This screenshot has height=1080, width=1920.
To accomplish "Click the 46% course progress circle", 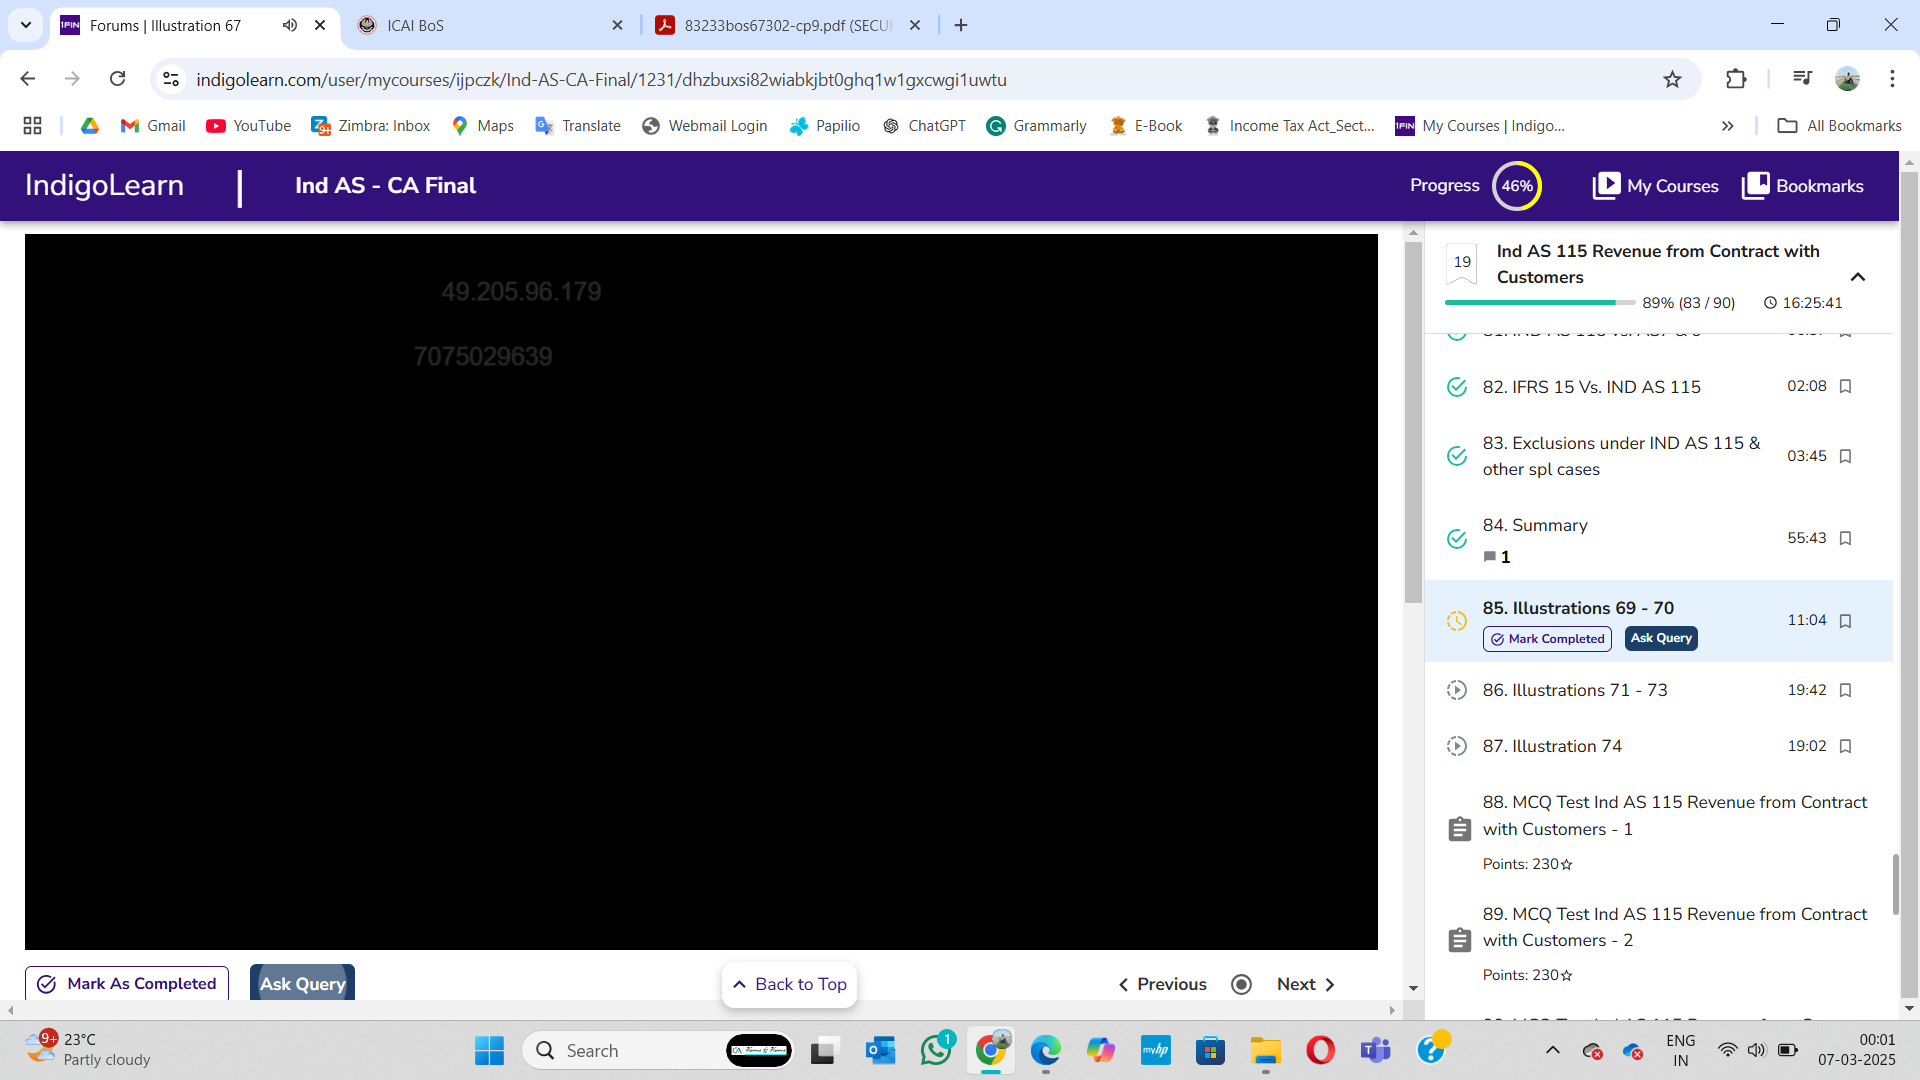I will pyautogui.click(x=1516, y=186).
